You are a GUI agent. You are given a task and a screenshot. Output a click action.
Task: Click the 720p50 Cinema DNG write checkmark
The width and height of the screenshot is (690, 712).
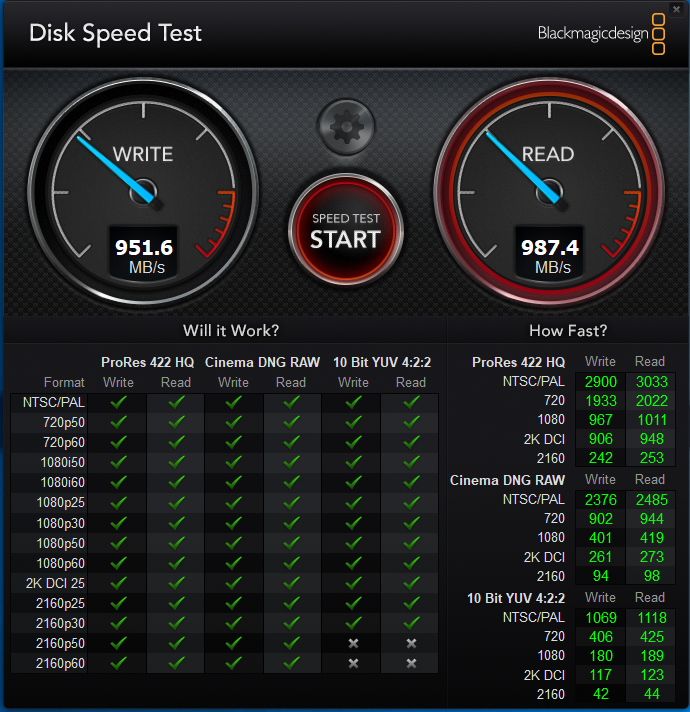pyautogui.click(x=233, y=422)
